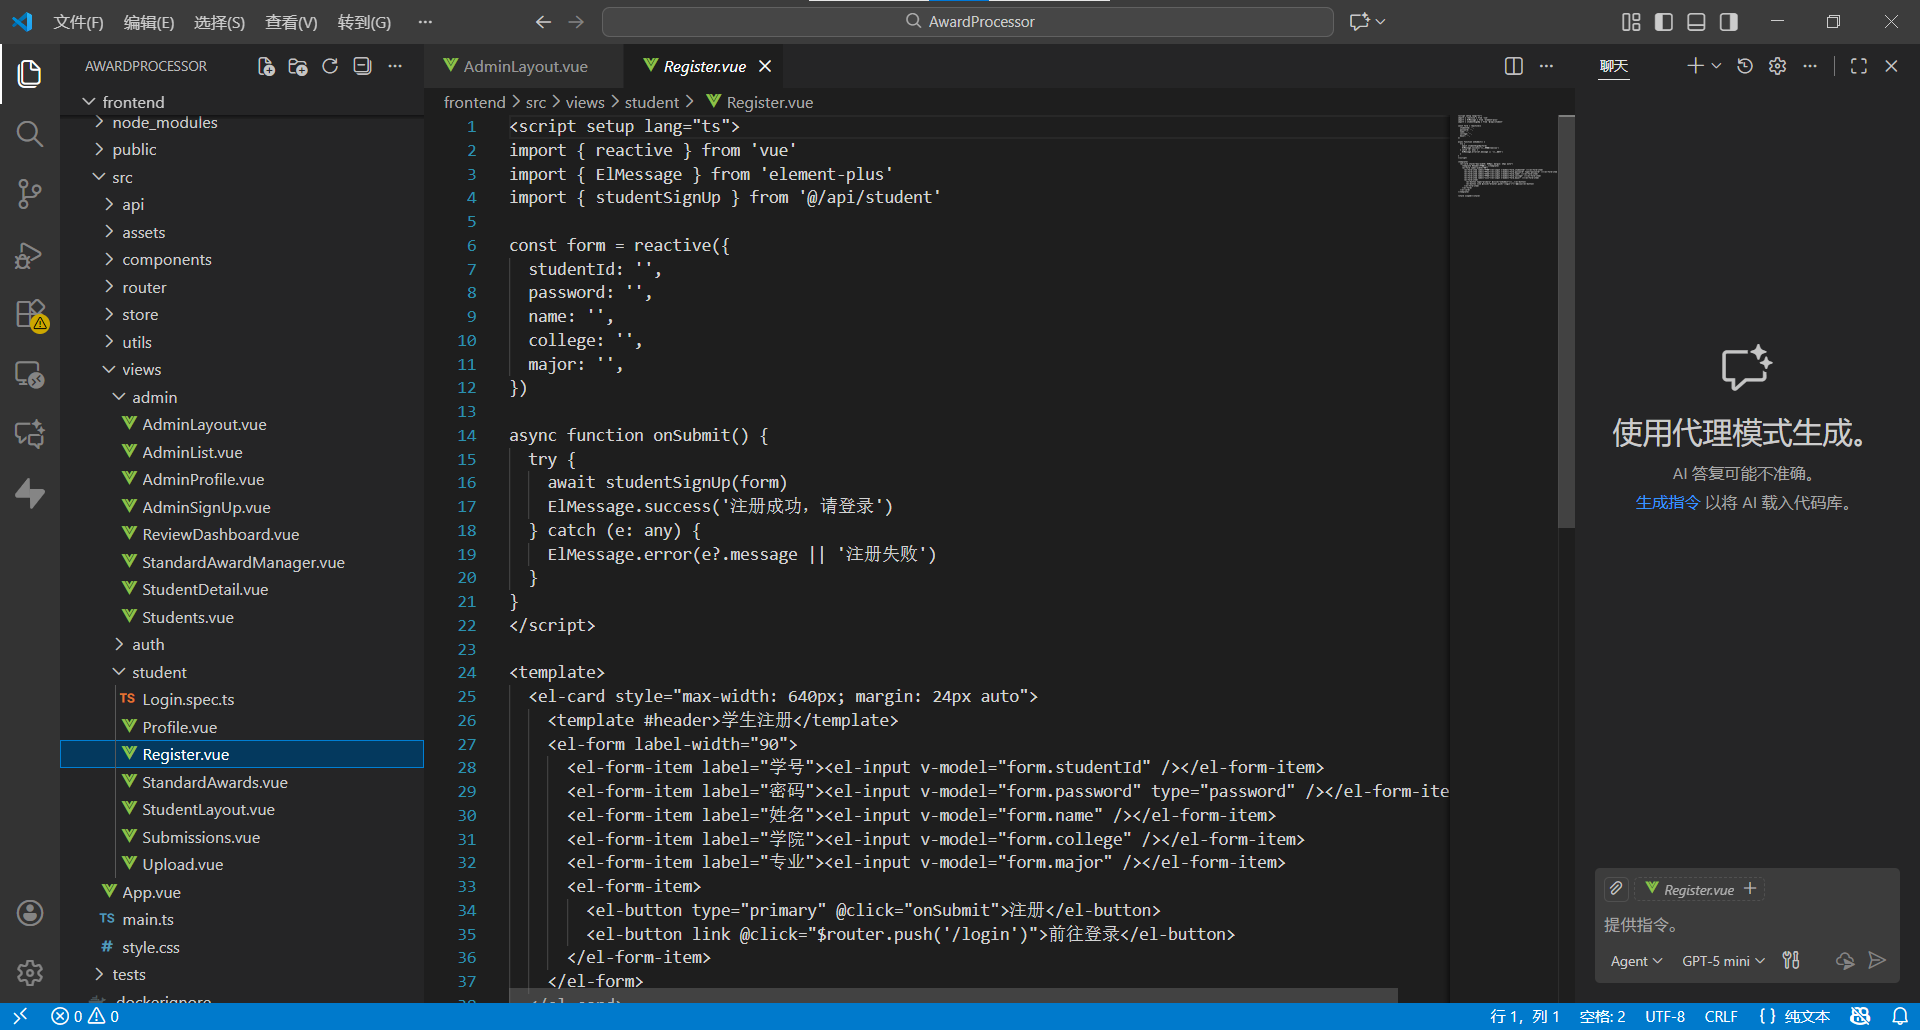
Task: Open the Search view in activity bar
Action: pyautogui.click(x=30, y=133)
